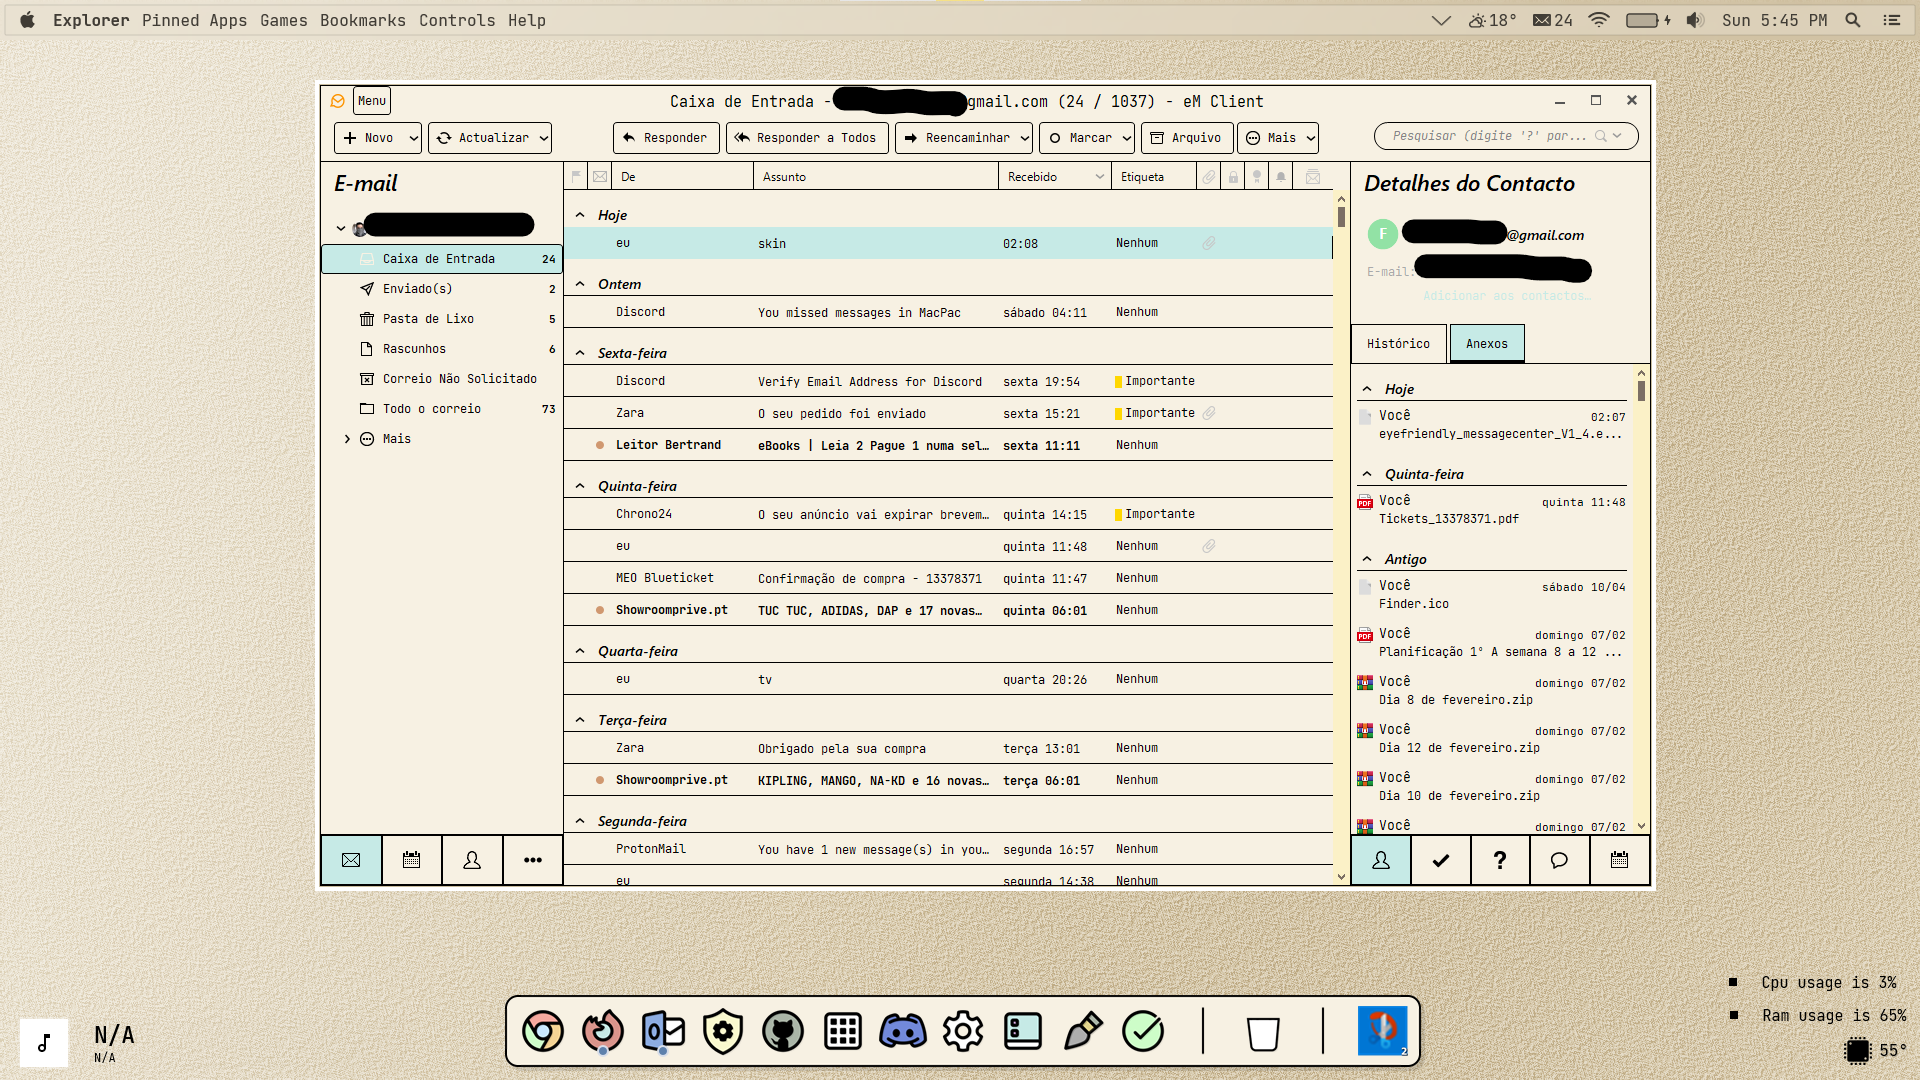Open Discord from the dock

pyautogui.click(x=902, y=1031)
